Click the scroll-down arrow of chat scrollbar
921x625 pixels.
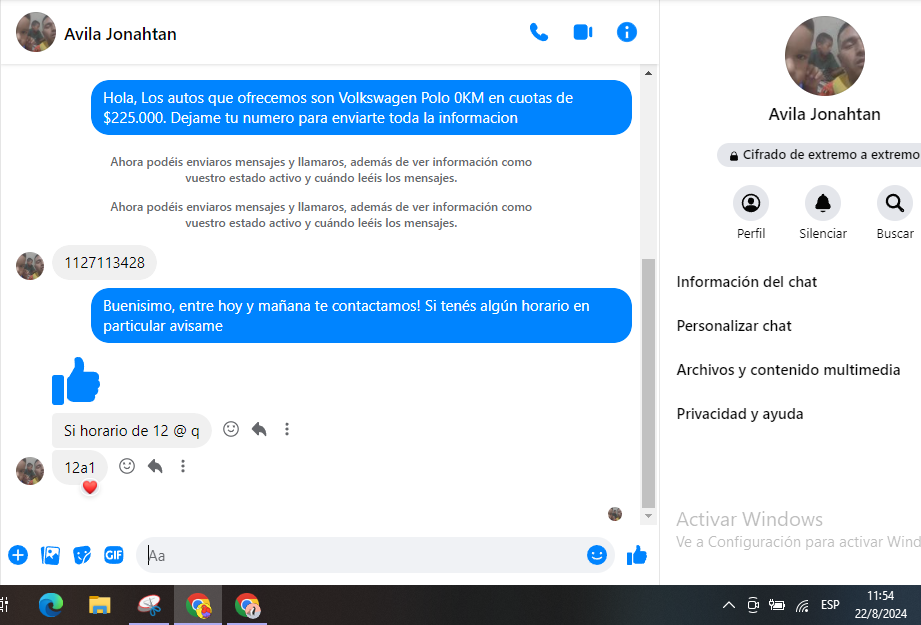648,516
